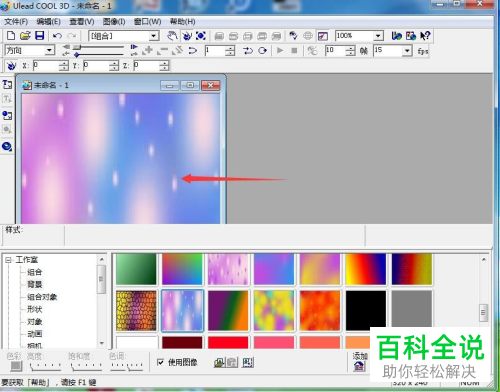This screenshot has width=500, height=392.
Task: Open the 帮助(H) menu
Action: pyautogui.click(x=183, y=22)
